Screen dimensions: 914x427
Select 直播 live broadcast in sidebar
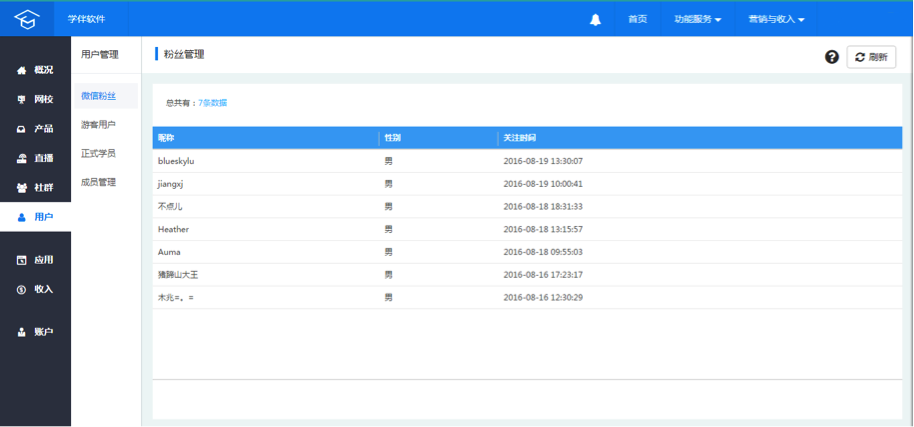click(35, 158)
